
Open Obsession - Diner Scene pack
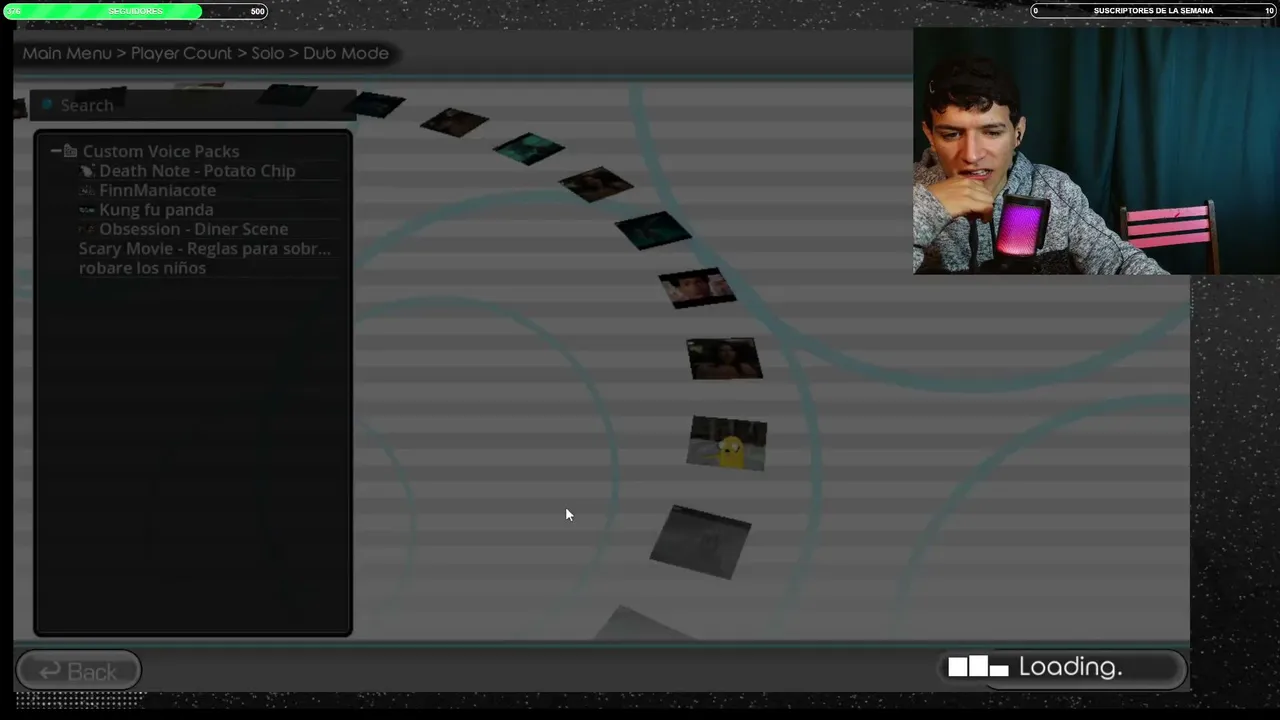point(193,229)
